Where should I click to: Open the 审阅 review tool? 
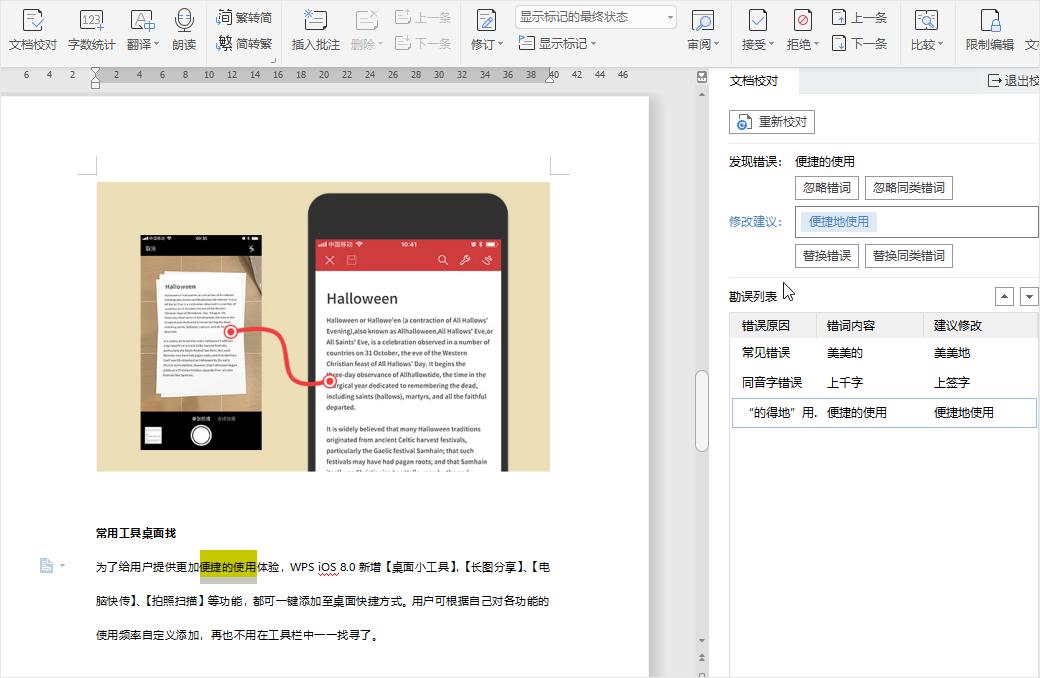coord(699,28)
